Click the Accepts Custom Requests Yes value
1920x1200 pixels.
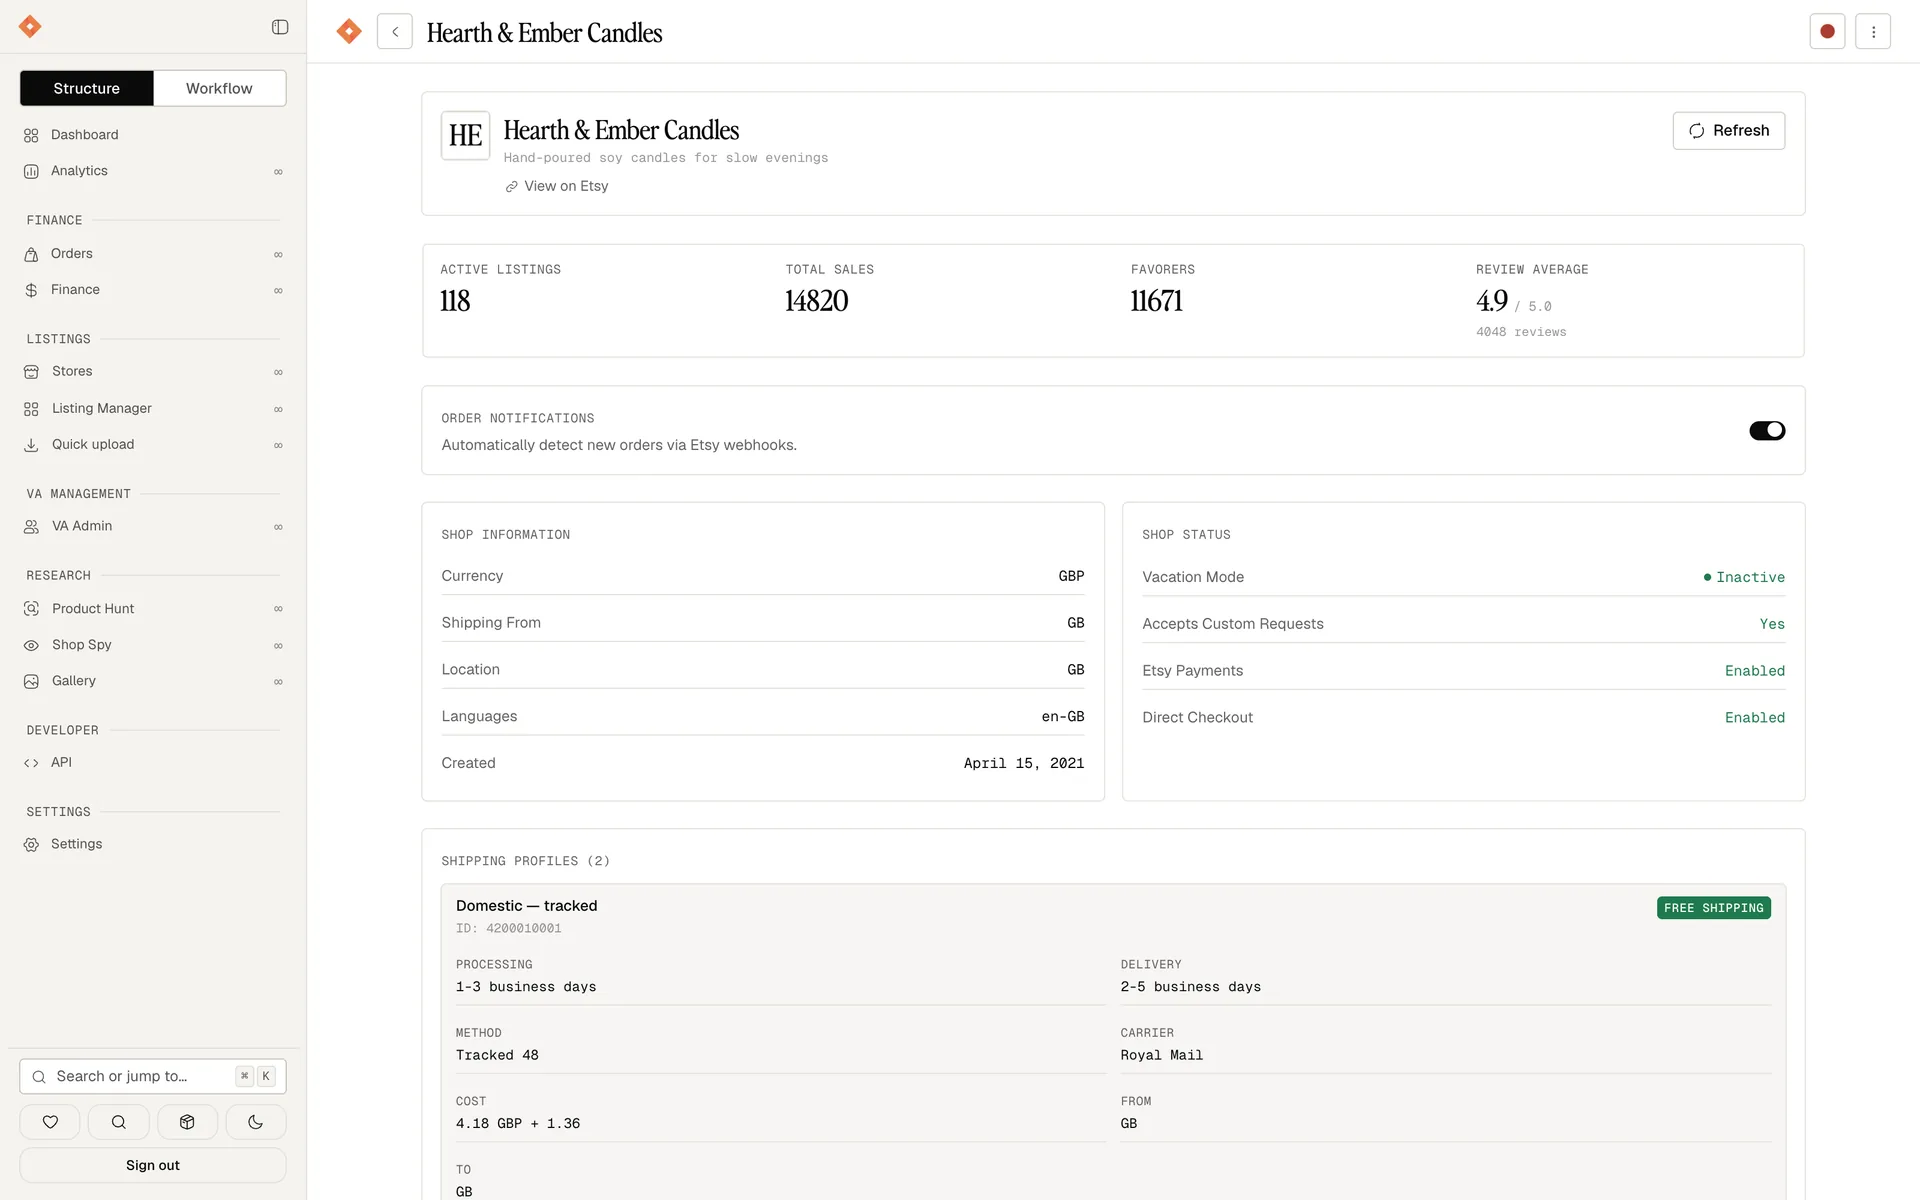tap(1772, 624)
